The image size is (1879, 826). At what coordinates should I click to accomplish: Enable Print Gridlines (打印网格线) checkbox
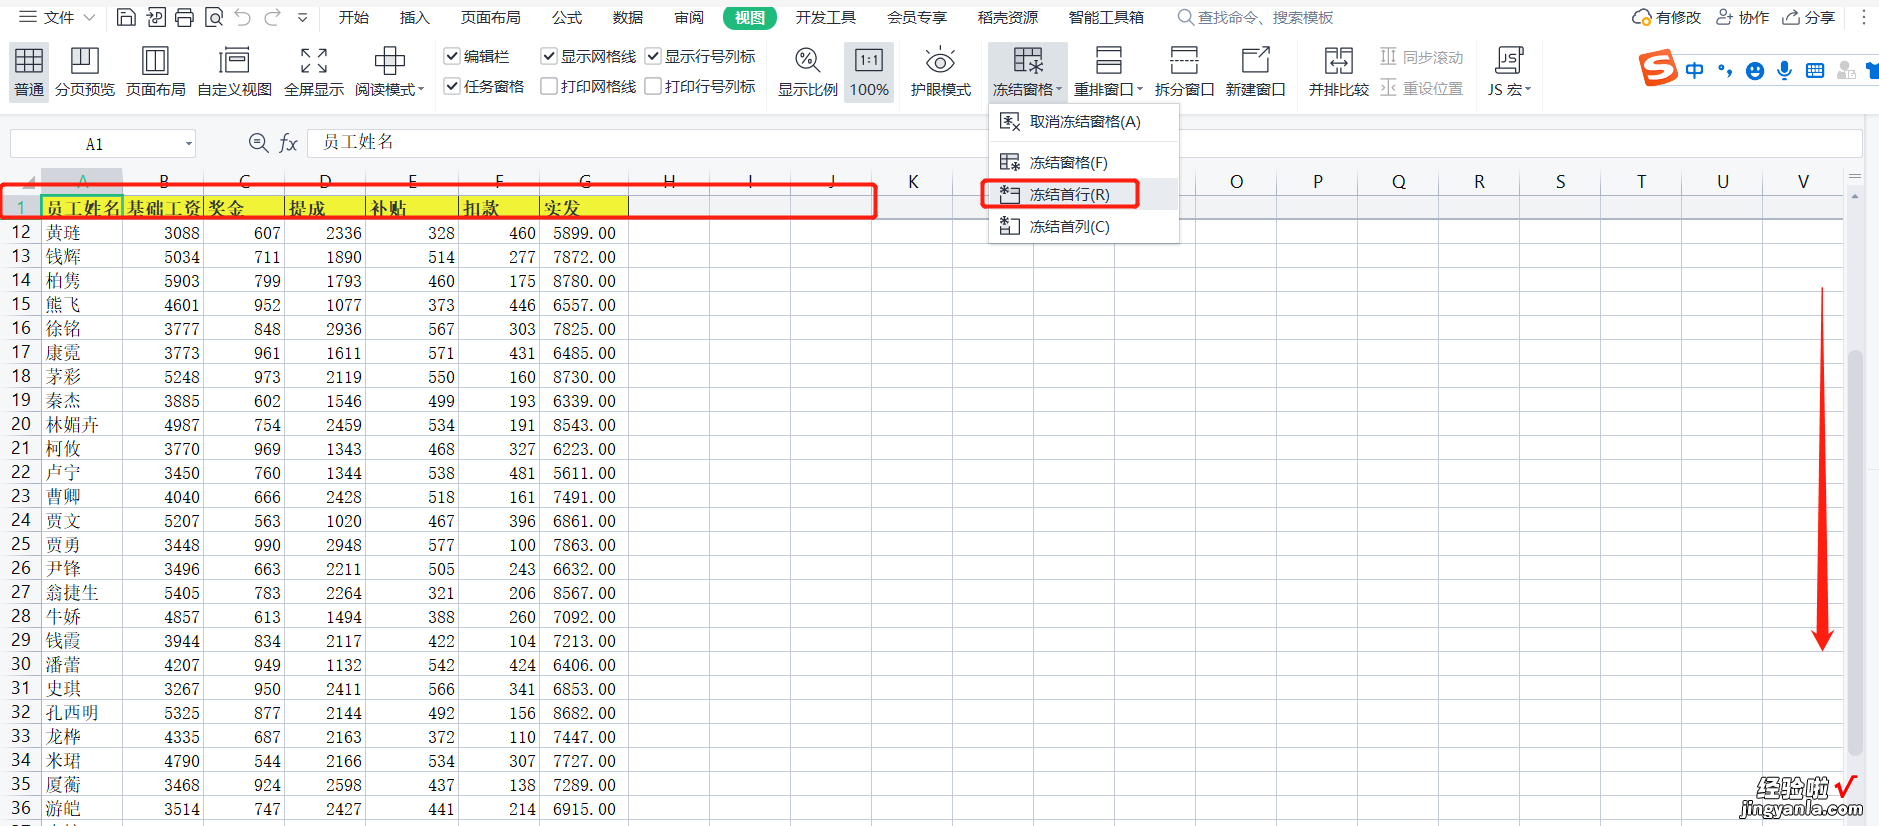549,86
